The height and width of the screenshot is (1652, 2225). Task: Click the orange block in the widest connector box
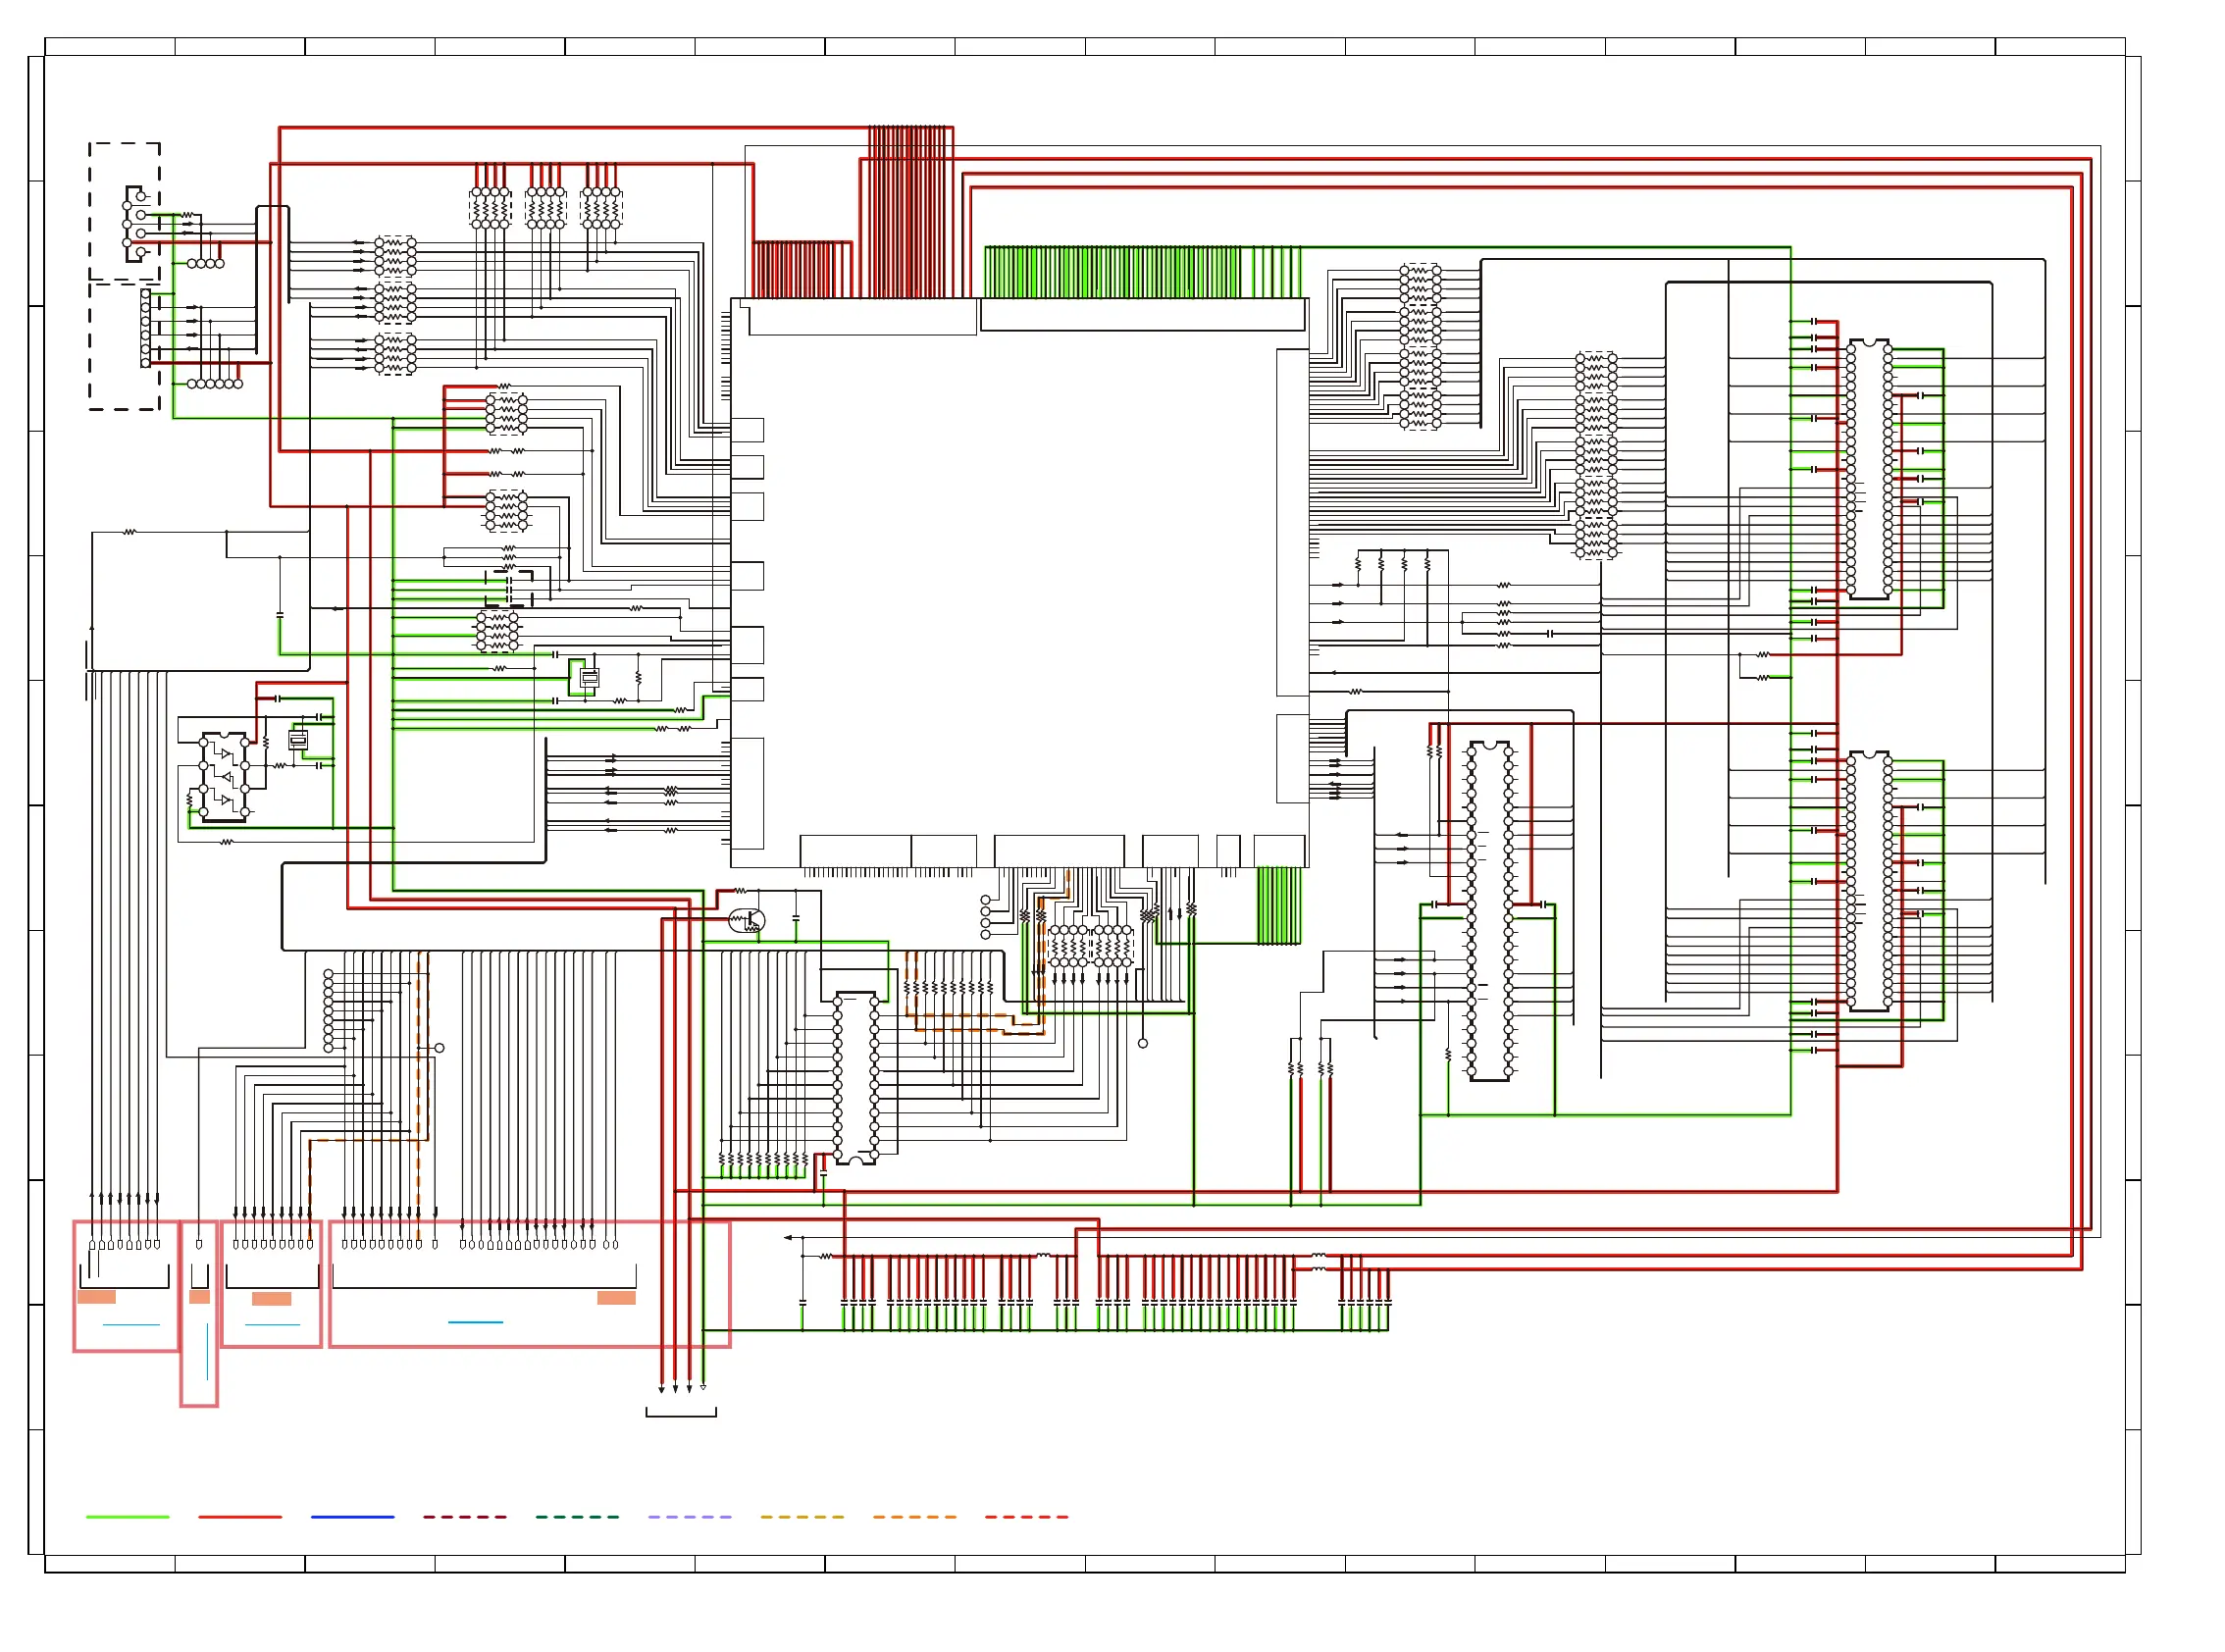tap(616, 1298)
